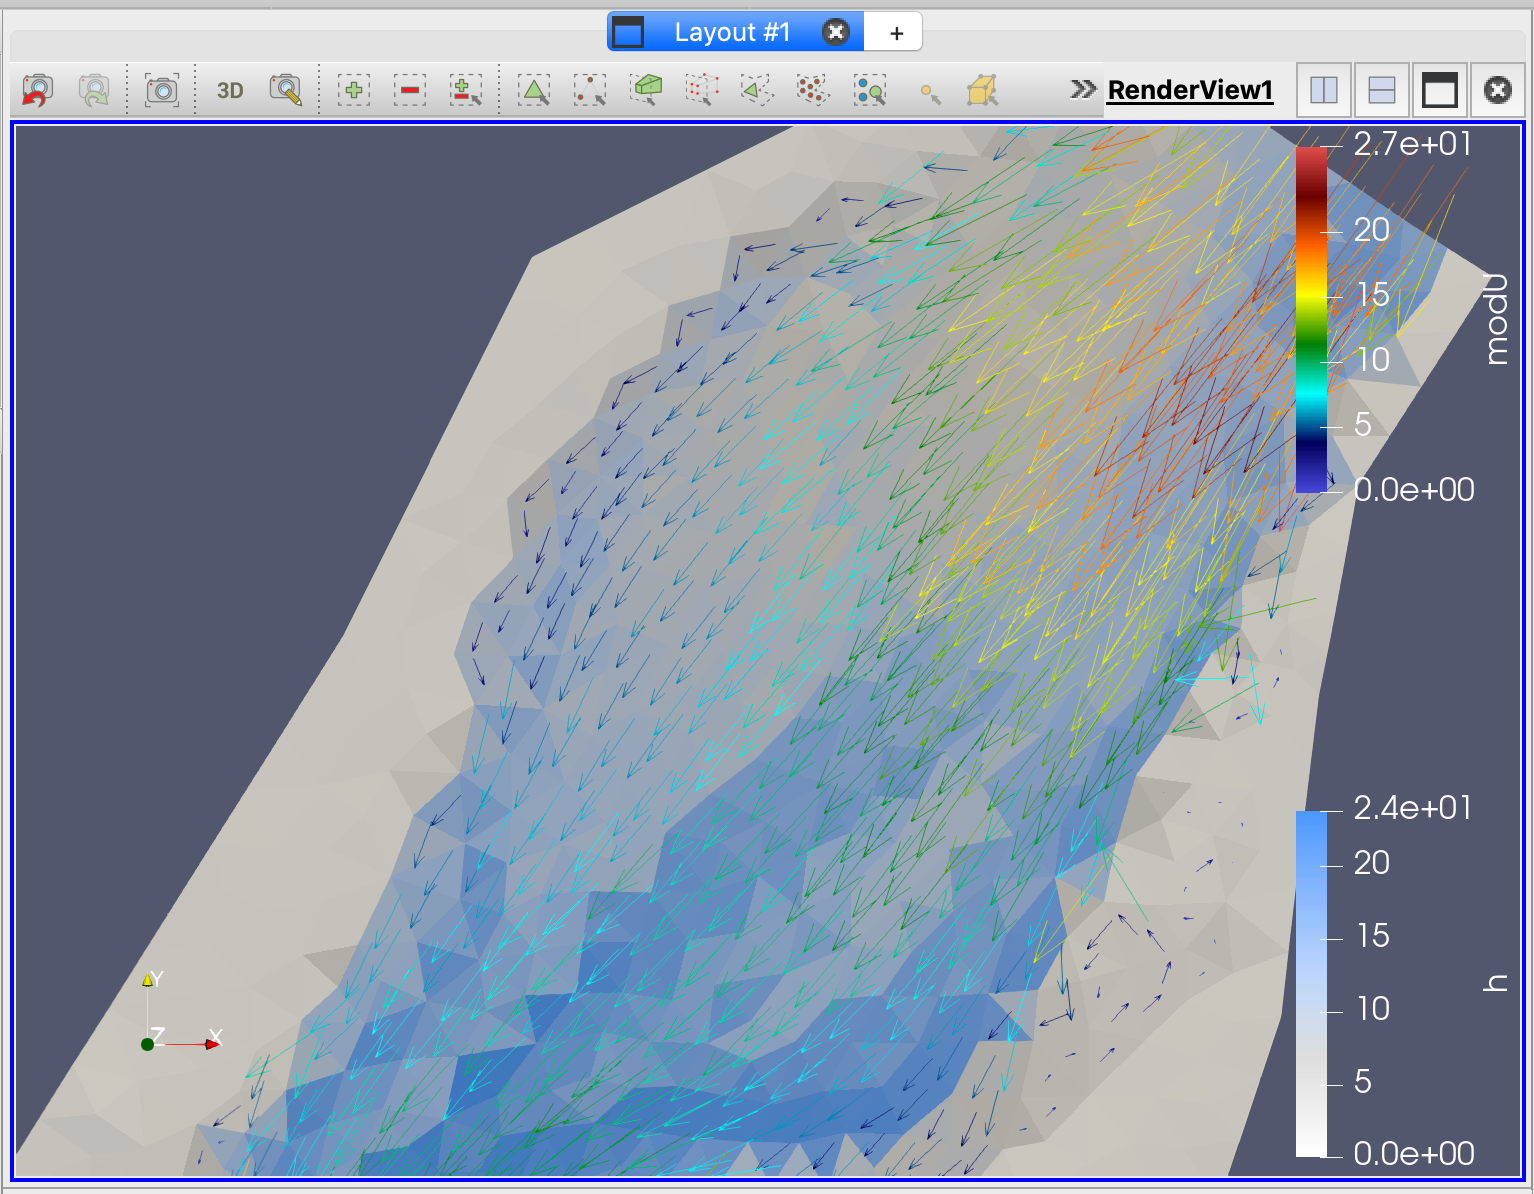Capture a screenshot with the camera icon
Image resolution: width=1534 pixels, height=1194 pixels.
[162, 90]
